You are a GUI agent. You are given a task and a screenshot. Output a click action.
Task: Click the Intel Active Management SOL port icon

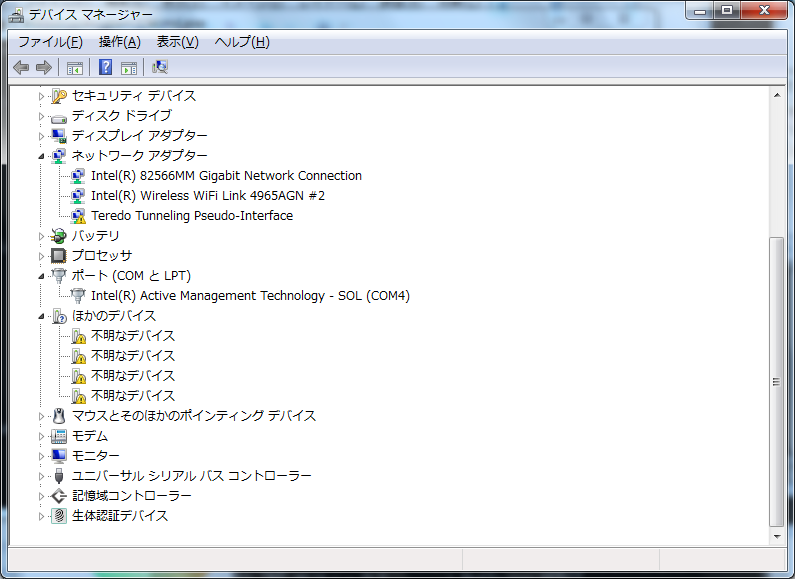point(78,296)
